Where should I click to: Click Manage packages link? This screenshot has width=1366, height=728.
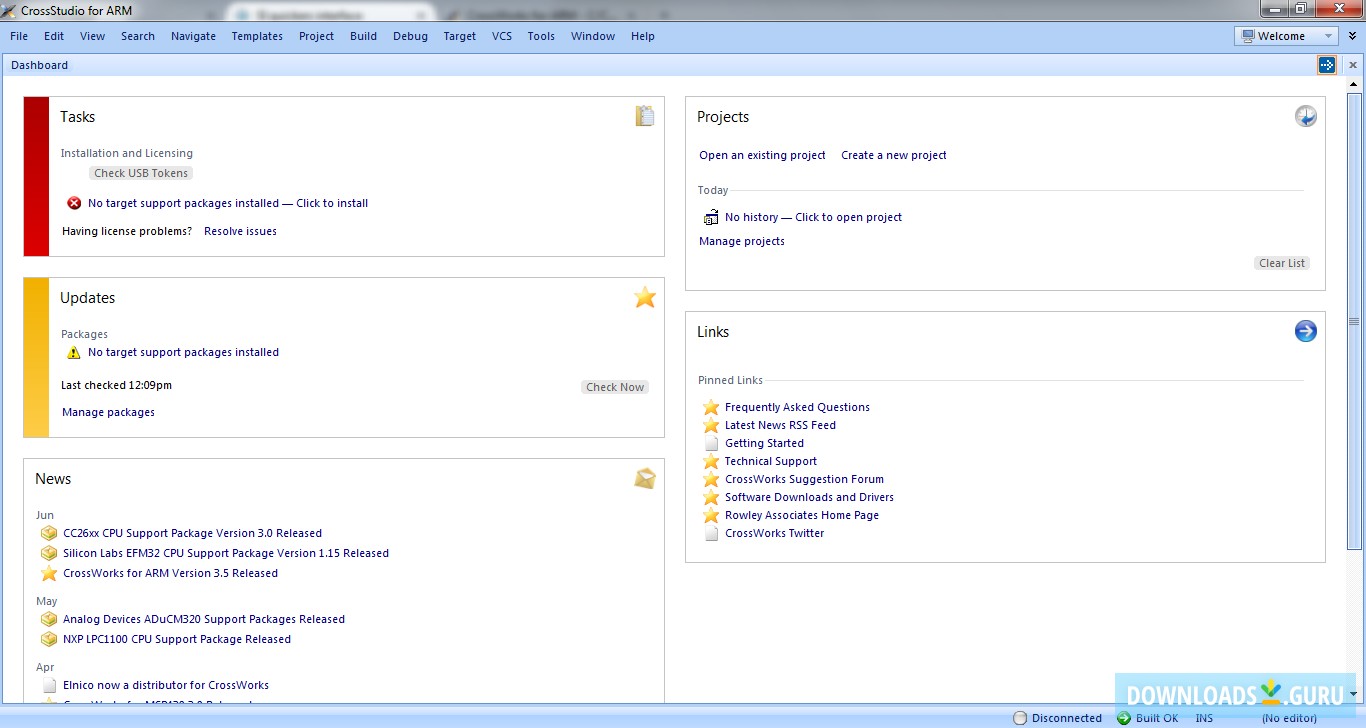108,412
